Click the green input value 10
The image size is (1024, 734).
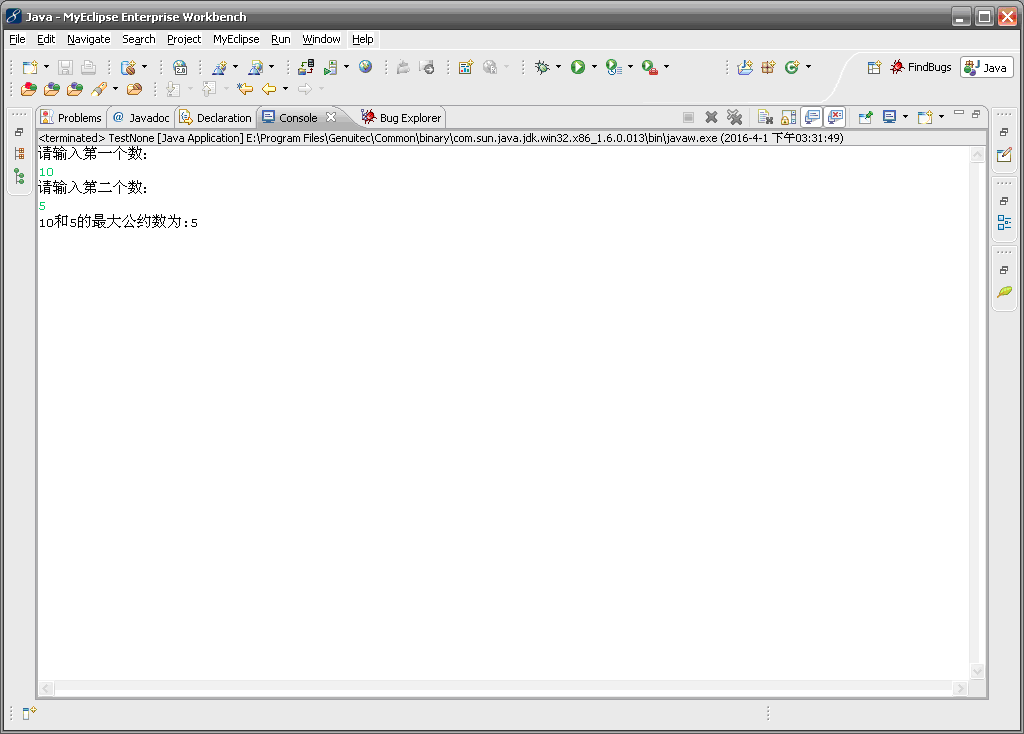click(46, 172)
